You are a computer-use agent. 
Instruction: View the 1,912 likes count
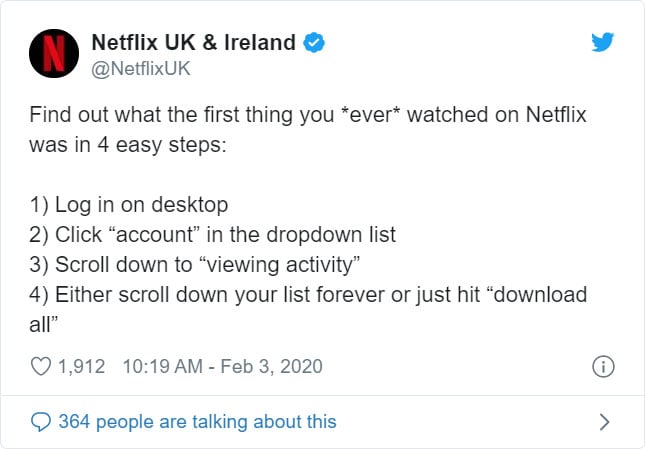point(81,366)
